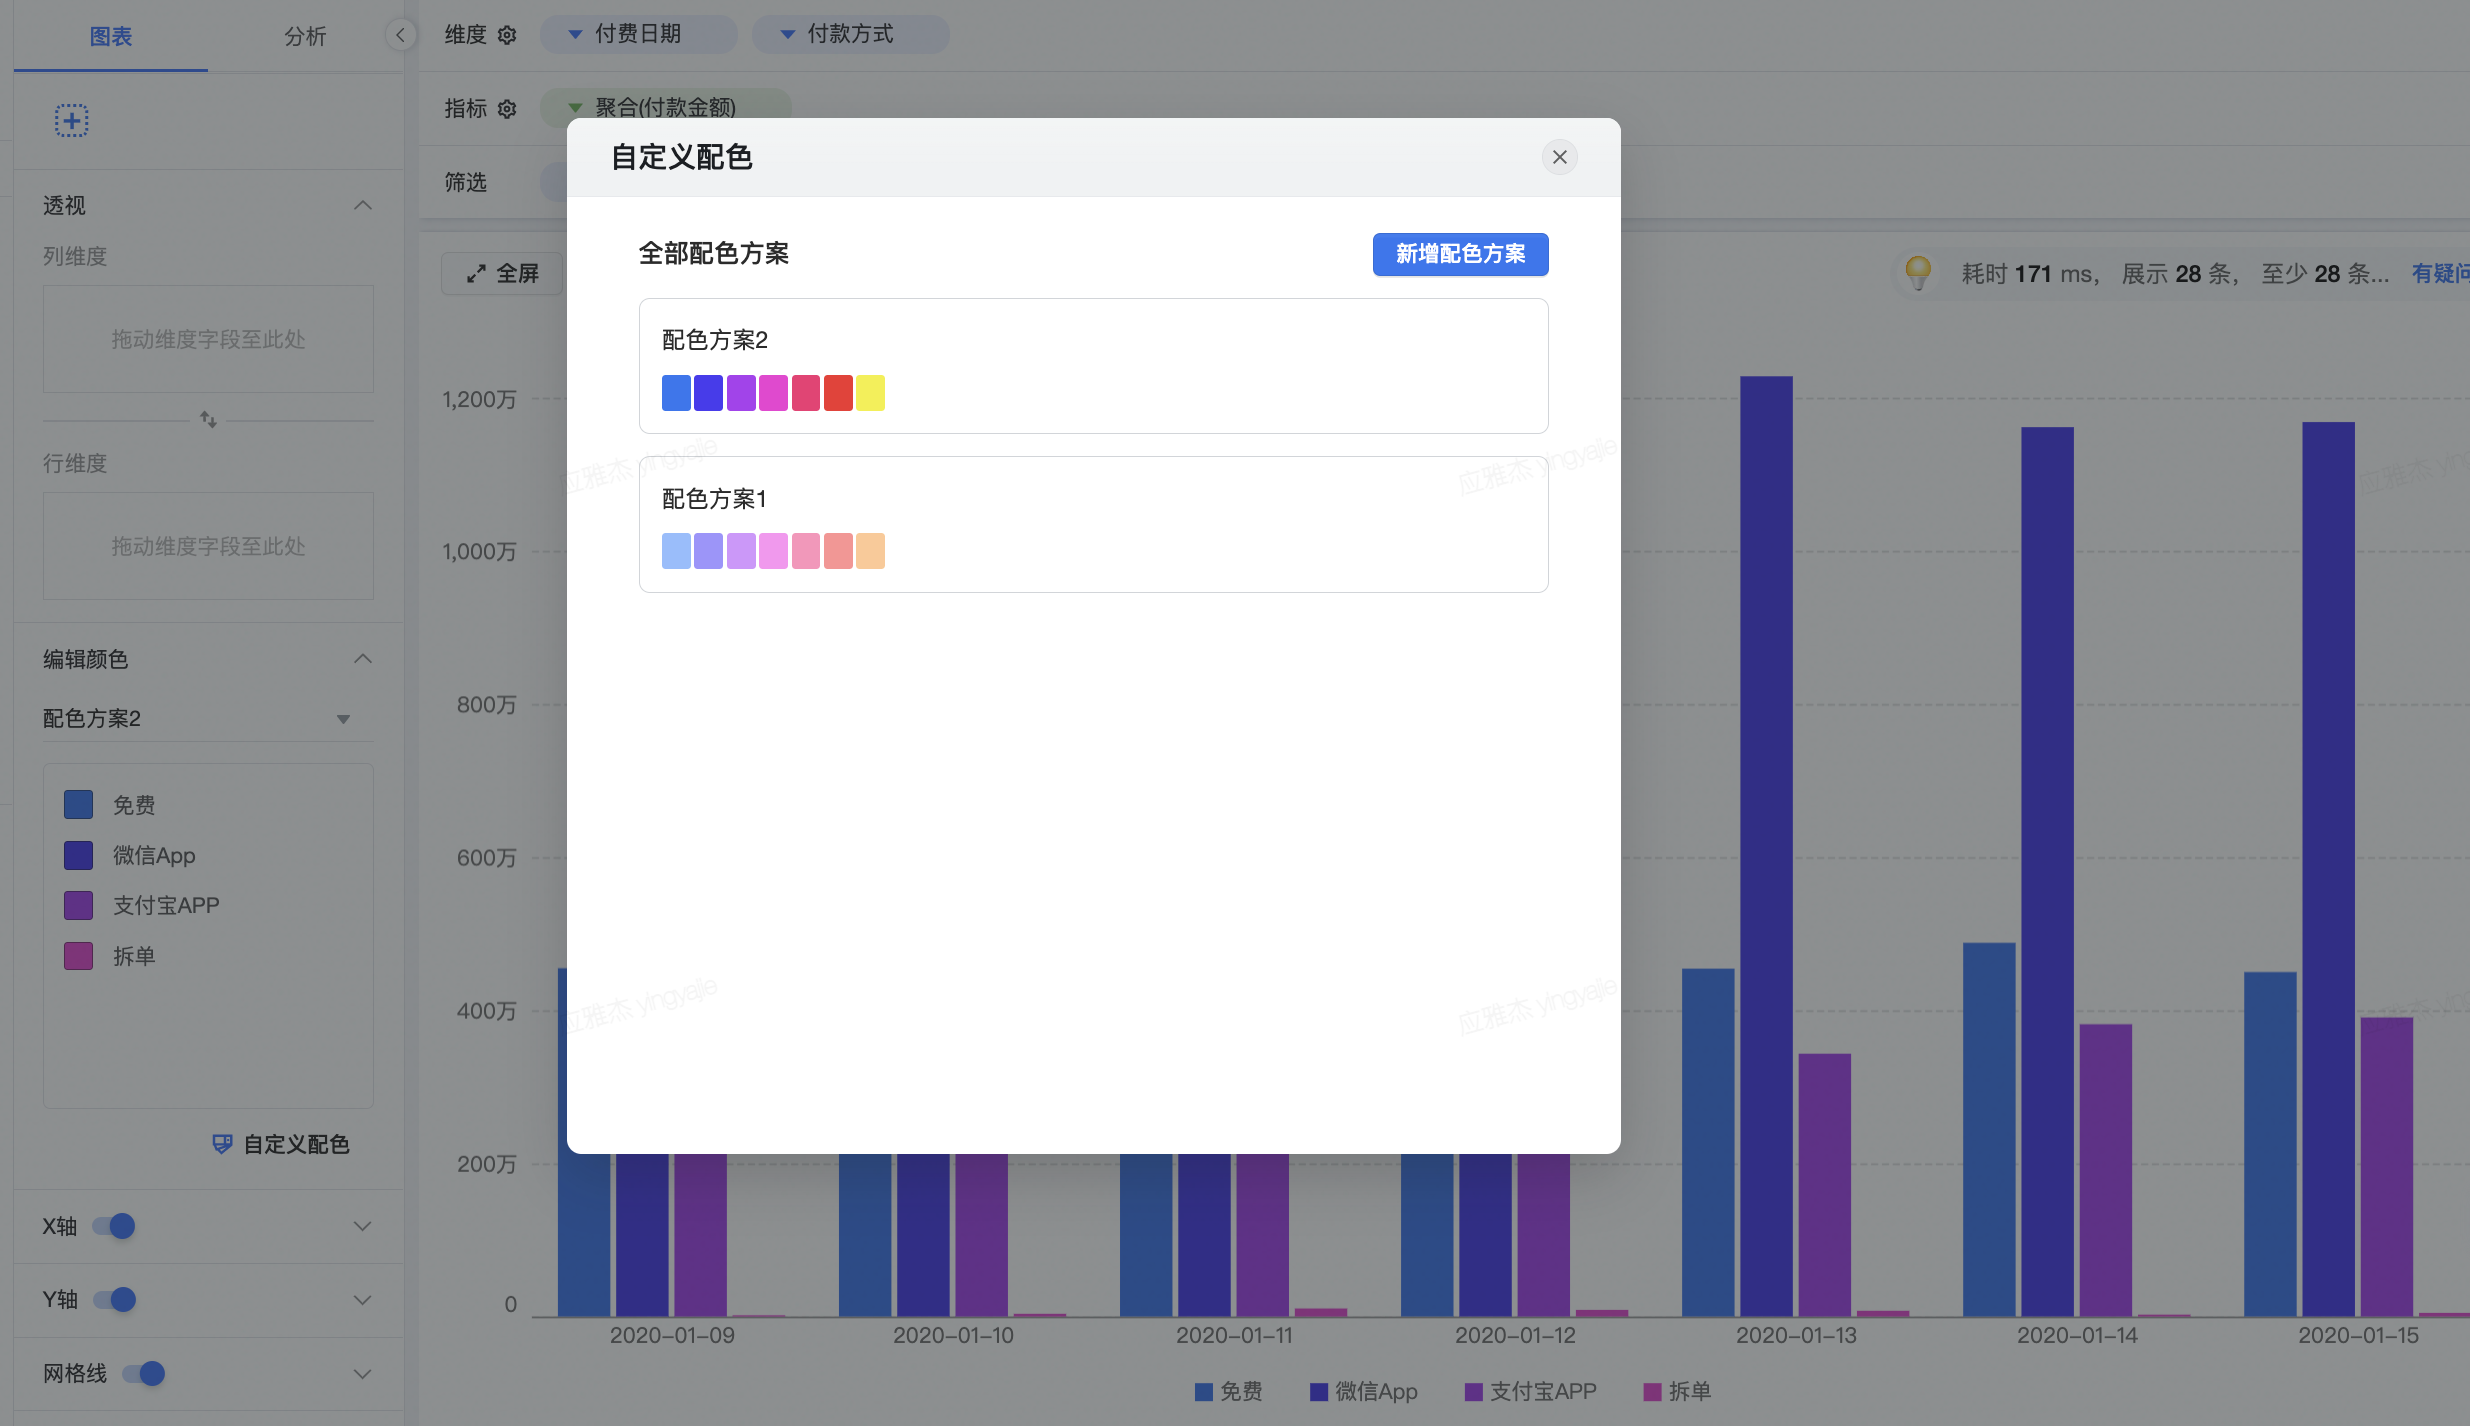This screenshot has height=1426, width=2470.
Task: Select the 配色方案2 card title
Action: (x=715, y=340)
